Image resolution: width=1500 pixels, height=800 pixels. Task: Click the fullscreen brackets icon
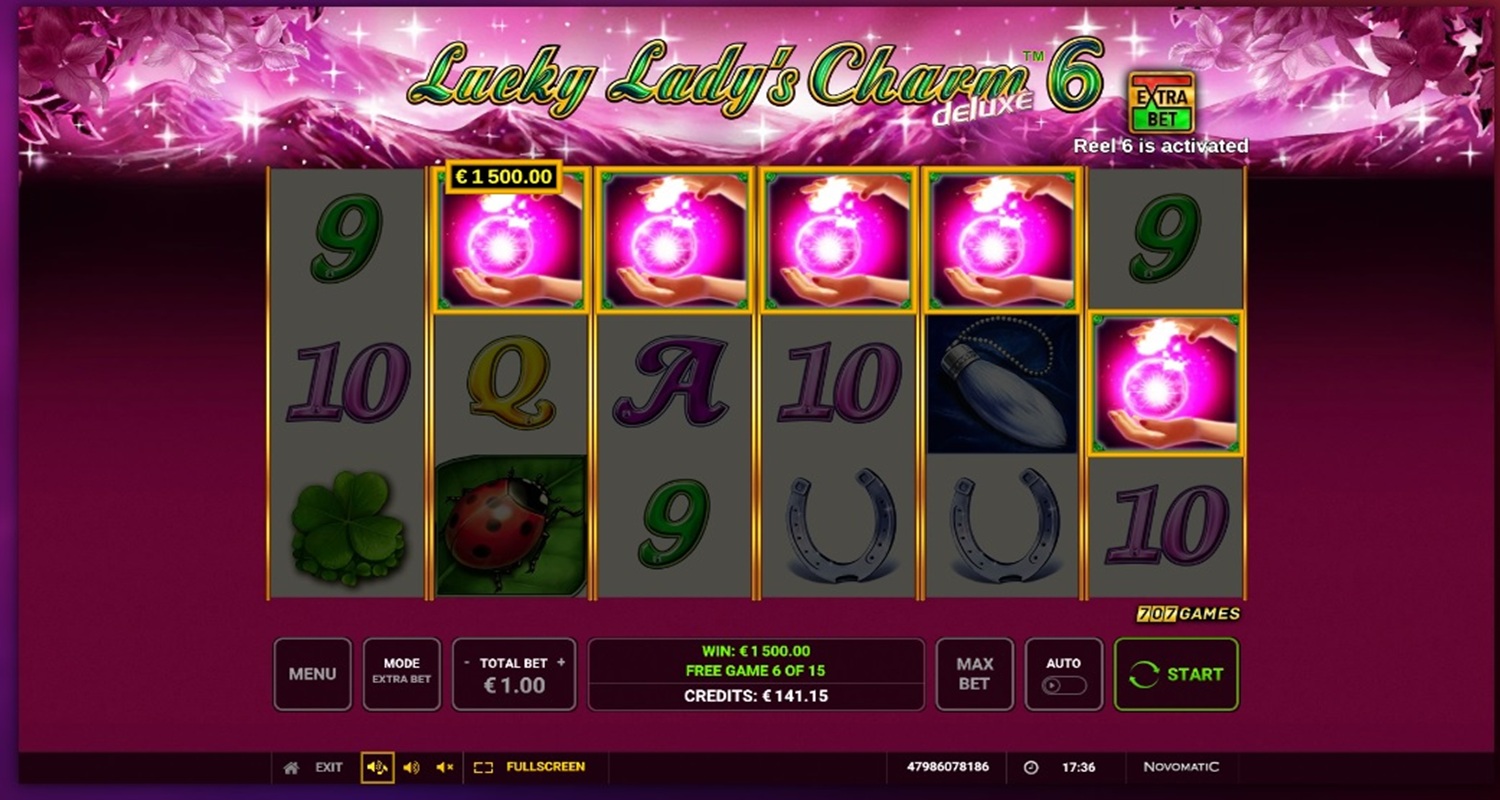(484, 768)
